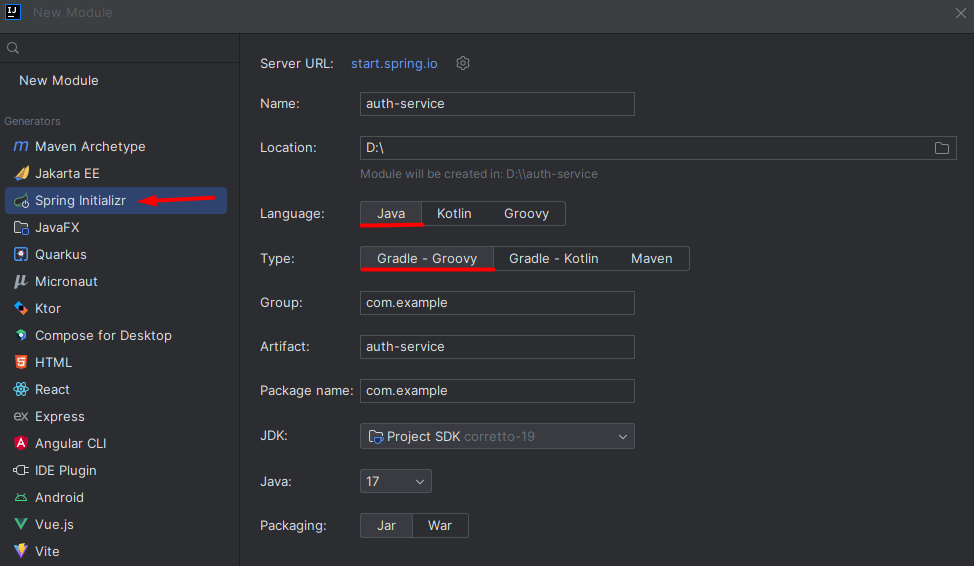Image resolution: width=974 pixels, height=566 pixels.
Task: Select the Quarkus generator icon
Action: pyautogui.click(x=20, y=255)
